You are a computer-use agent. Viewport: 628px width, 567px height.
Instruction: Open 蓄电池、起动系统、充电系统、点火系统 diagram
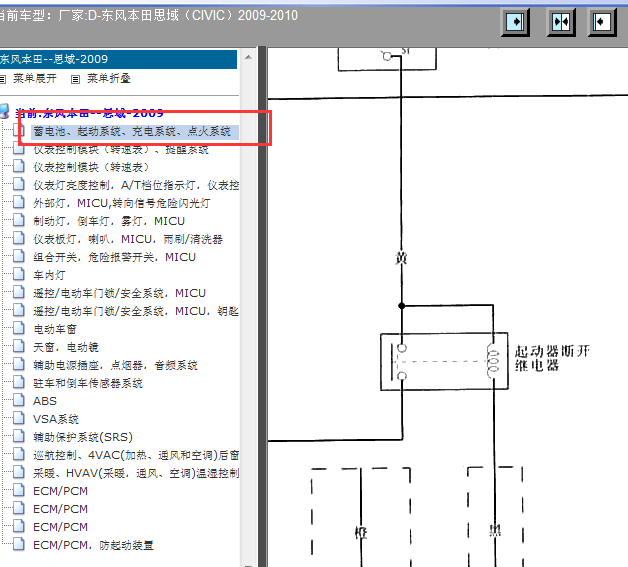pyautogui.click(x=132, y=131)
